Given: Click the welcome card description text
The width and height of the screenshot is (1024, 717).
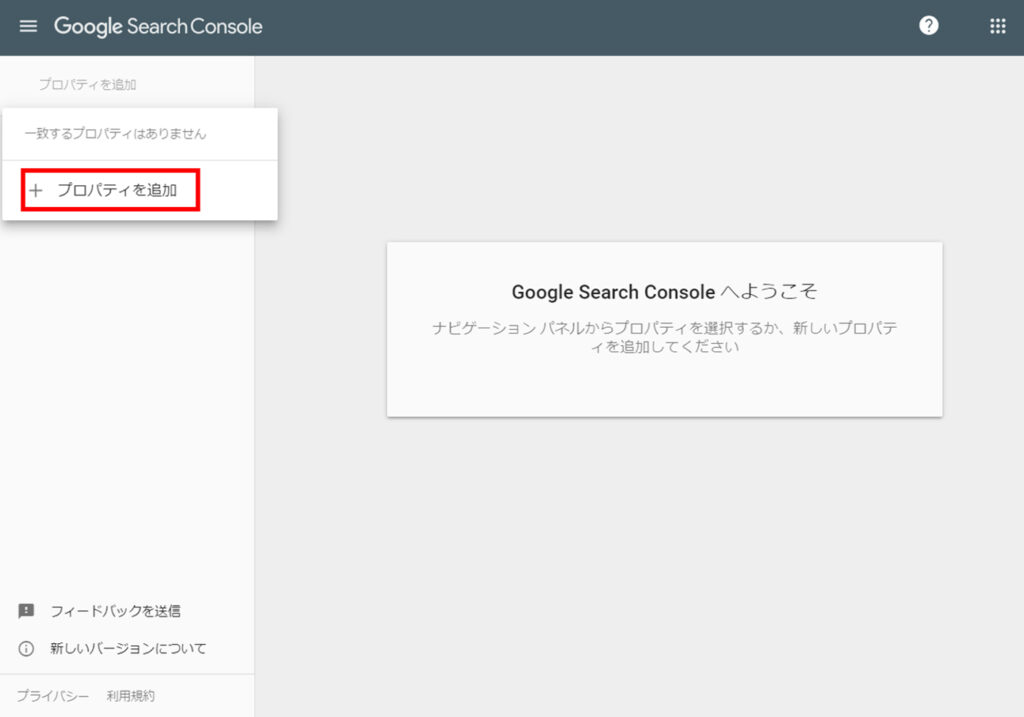Looking at the screenshot, I should coord(664,337).
